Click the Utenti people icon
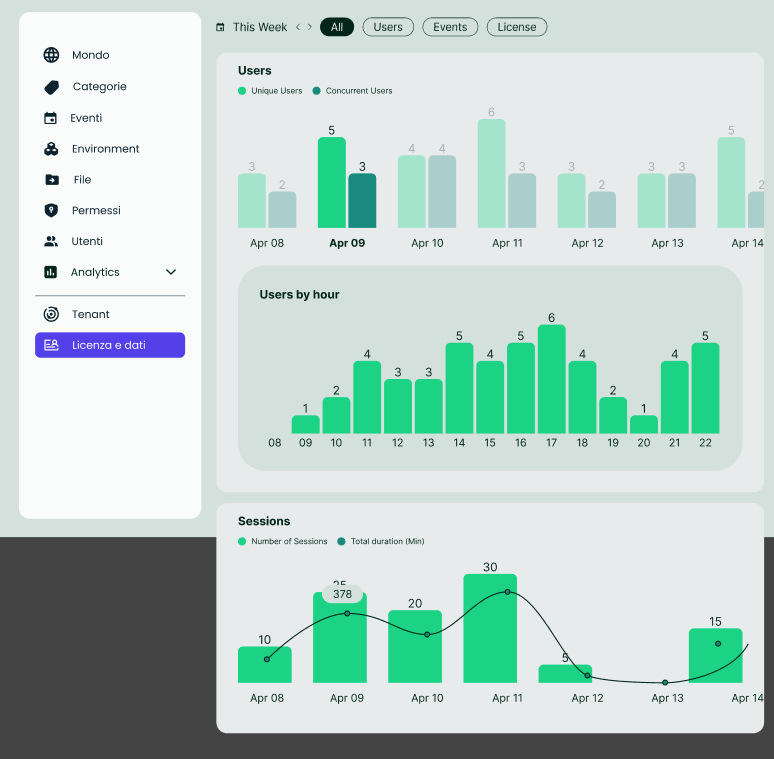Image resolution: width=774 pixels, height=759 pixels. (x=51, y=241)
